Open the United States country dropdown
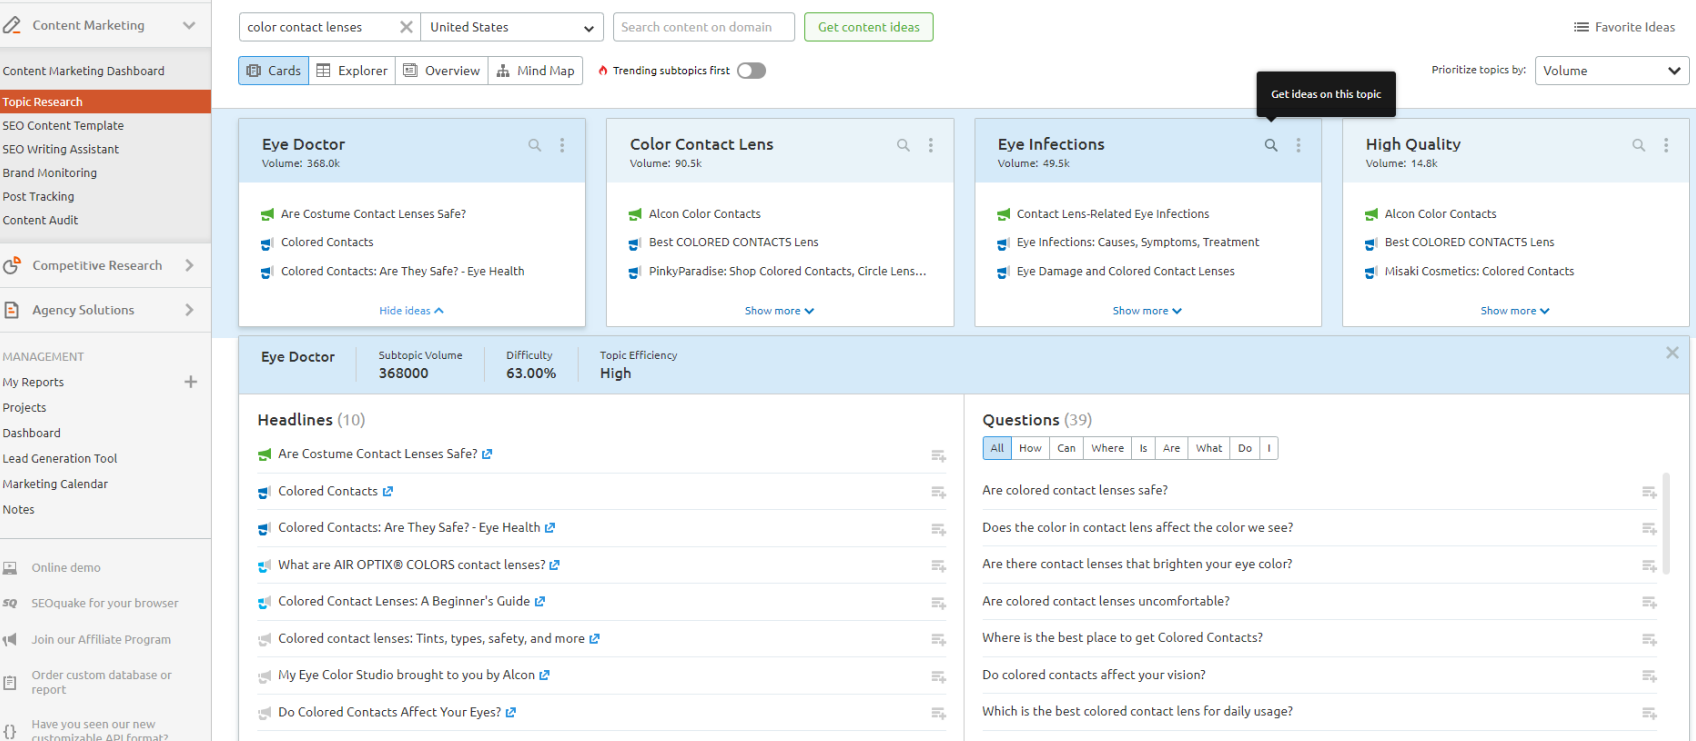1696x741 pixels. (512, 27)
